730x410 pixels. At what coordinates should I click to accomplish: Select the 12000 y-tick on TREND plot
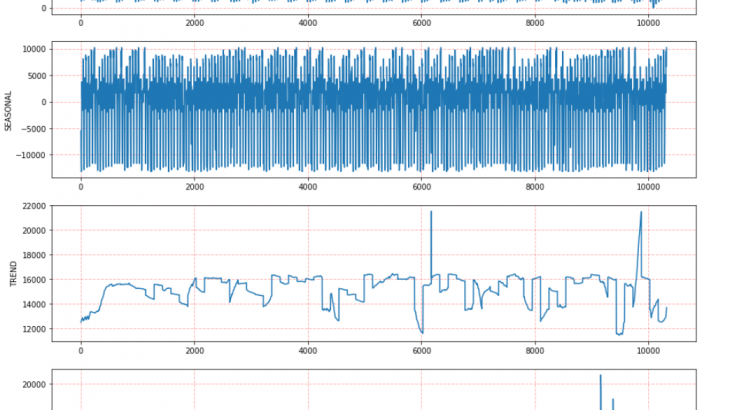(x=34, y=329)
